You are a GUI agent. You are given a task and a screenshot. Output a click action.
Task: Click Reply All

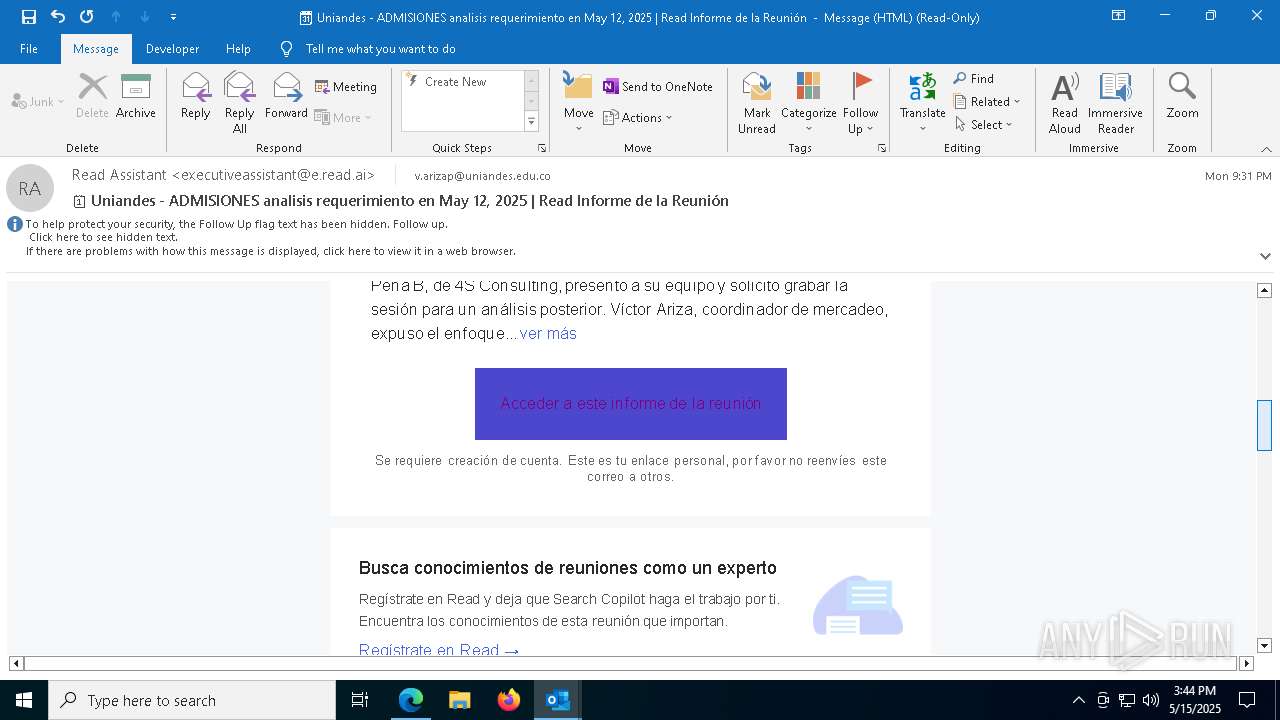point(240,103)
